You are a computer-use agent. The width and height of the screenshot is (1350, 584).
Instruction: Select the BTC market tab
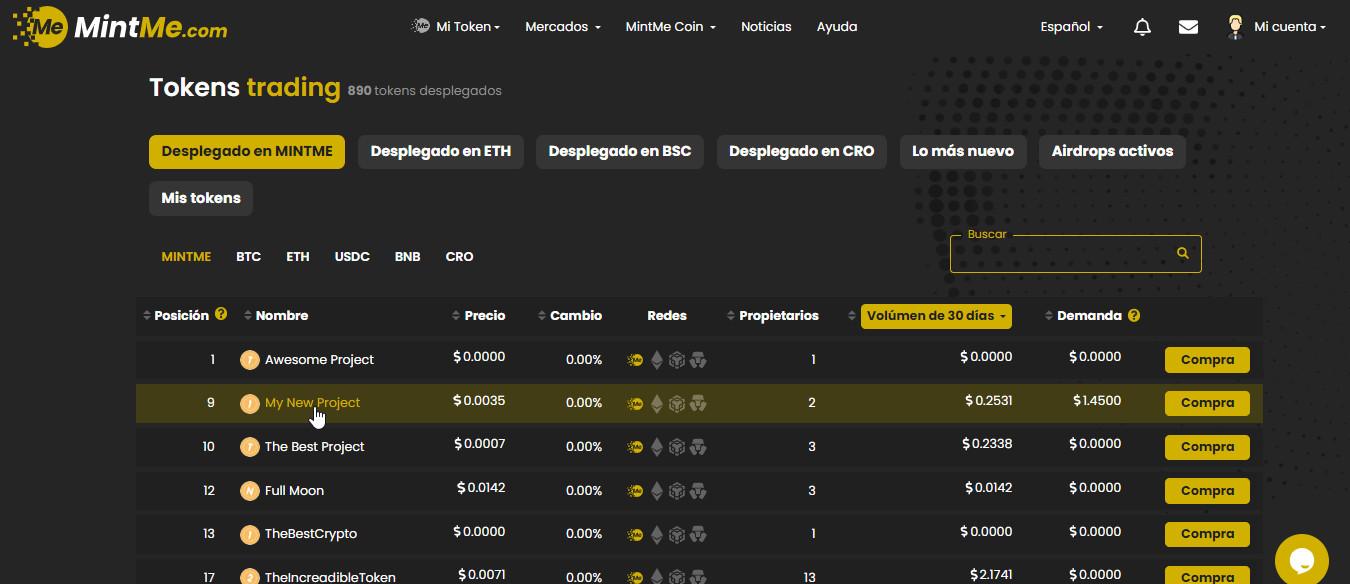click(248, 257)
